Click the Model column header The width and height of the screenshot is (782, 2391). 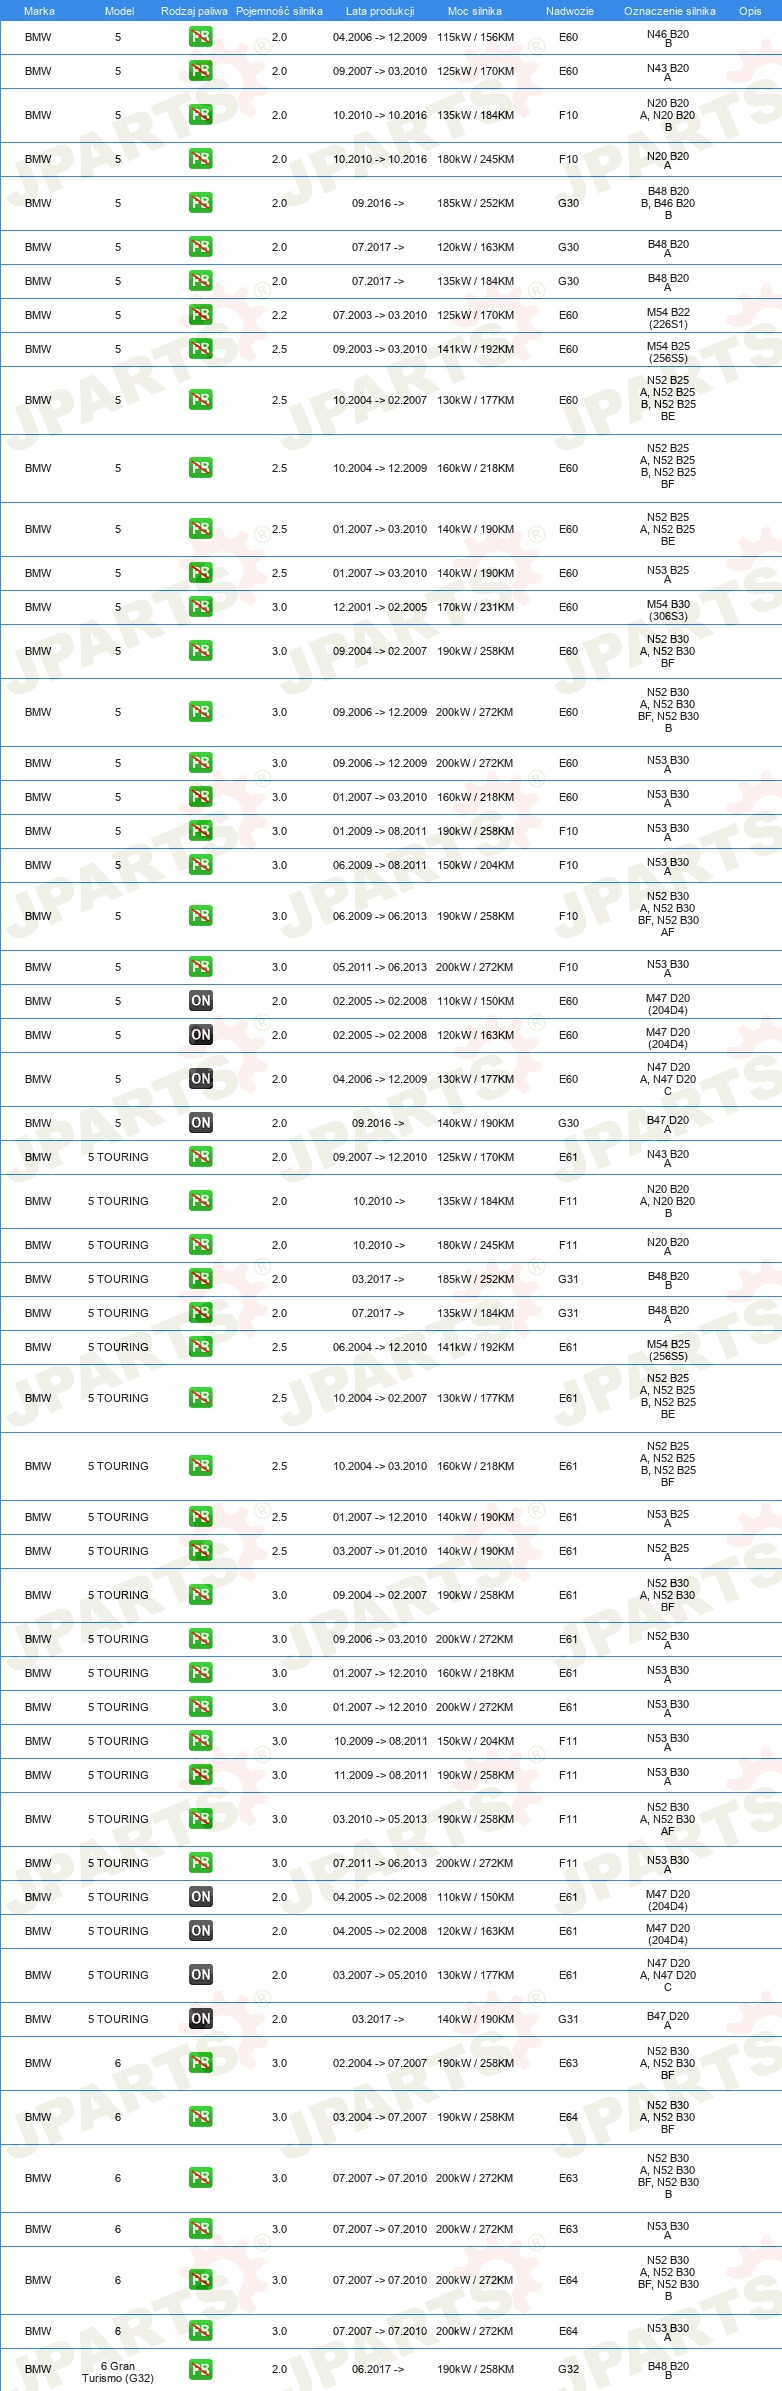coord(119,11)
